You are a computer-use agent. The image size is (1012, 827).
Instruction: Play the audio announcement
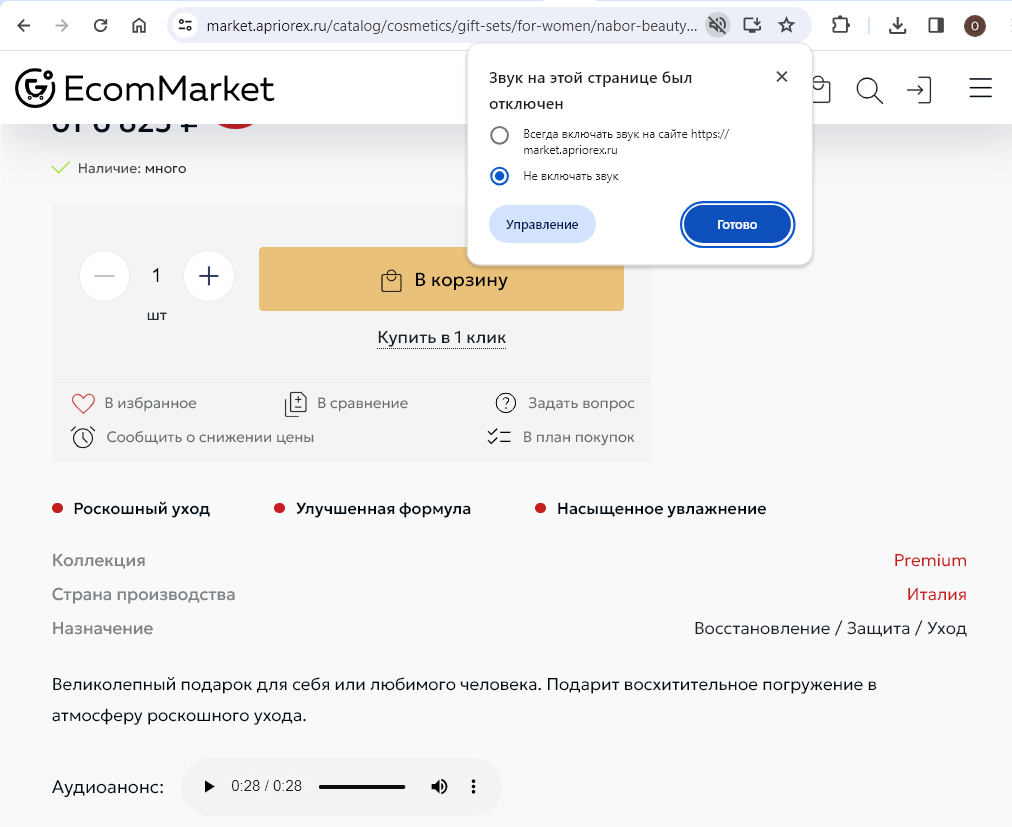209,787
